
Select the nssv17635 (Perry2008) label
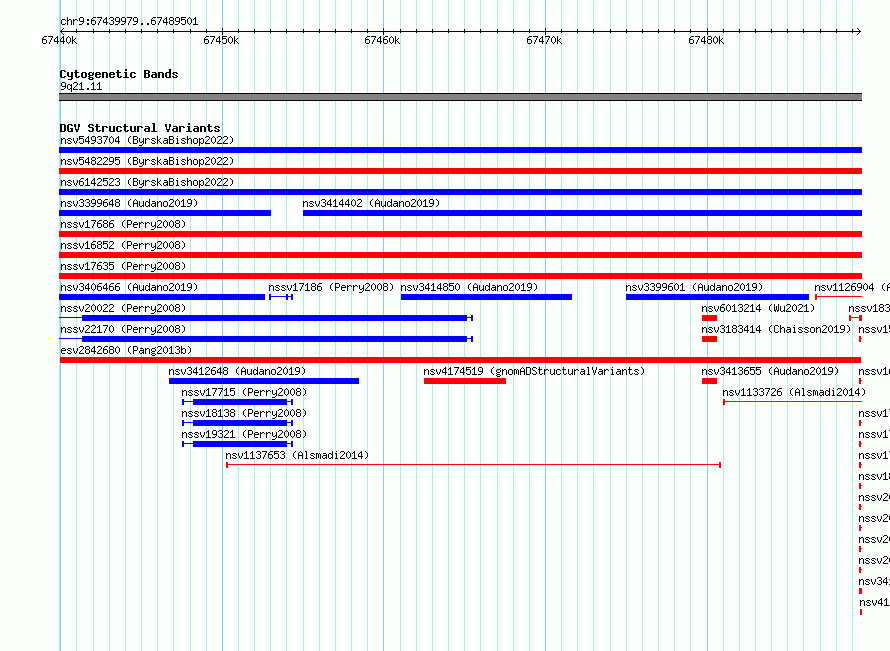[x=123, y=266]
